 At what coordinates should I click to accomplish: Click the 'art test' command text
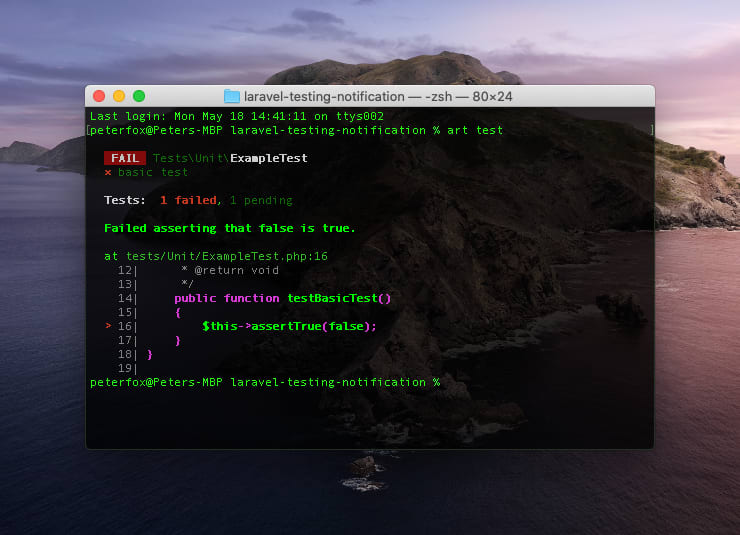(475, 130)
